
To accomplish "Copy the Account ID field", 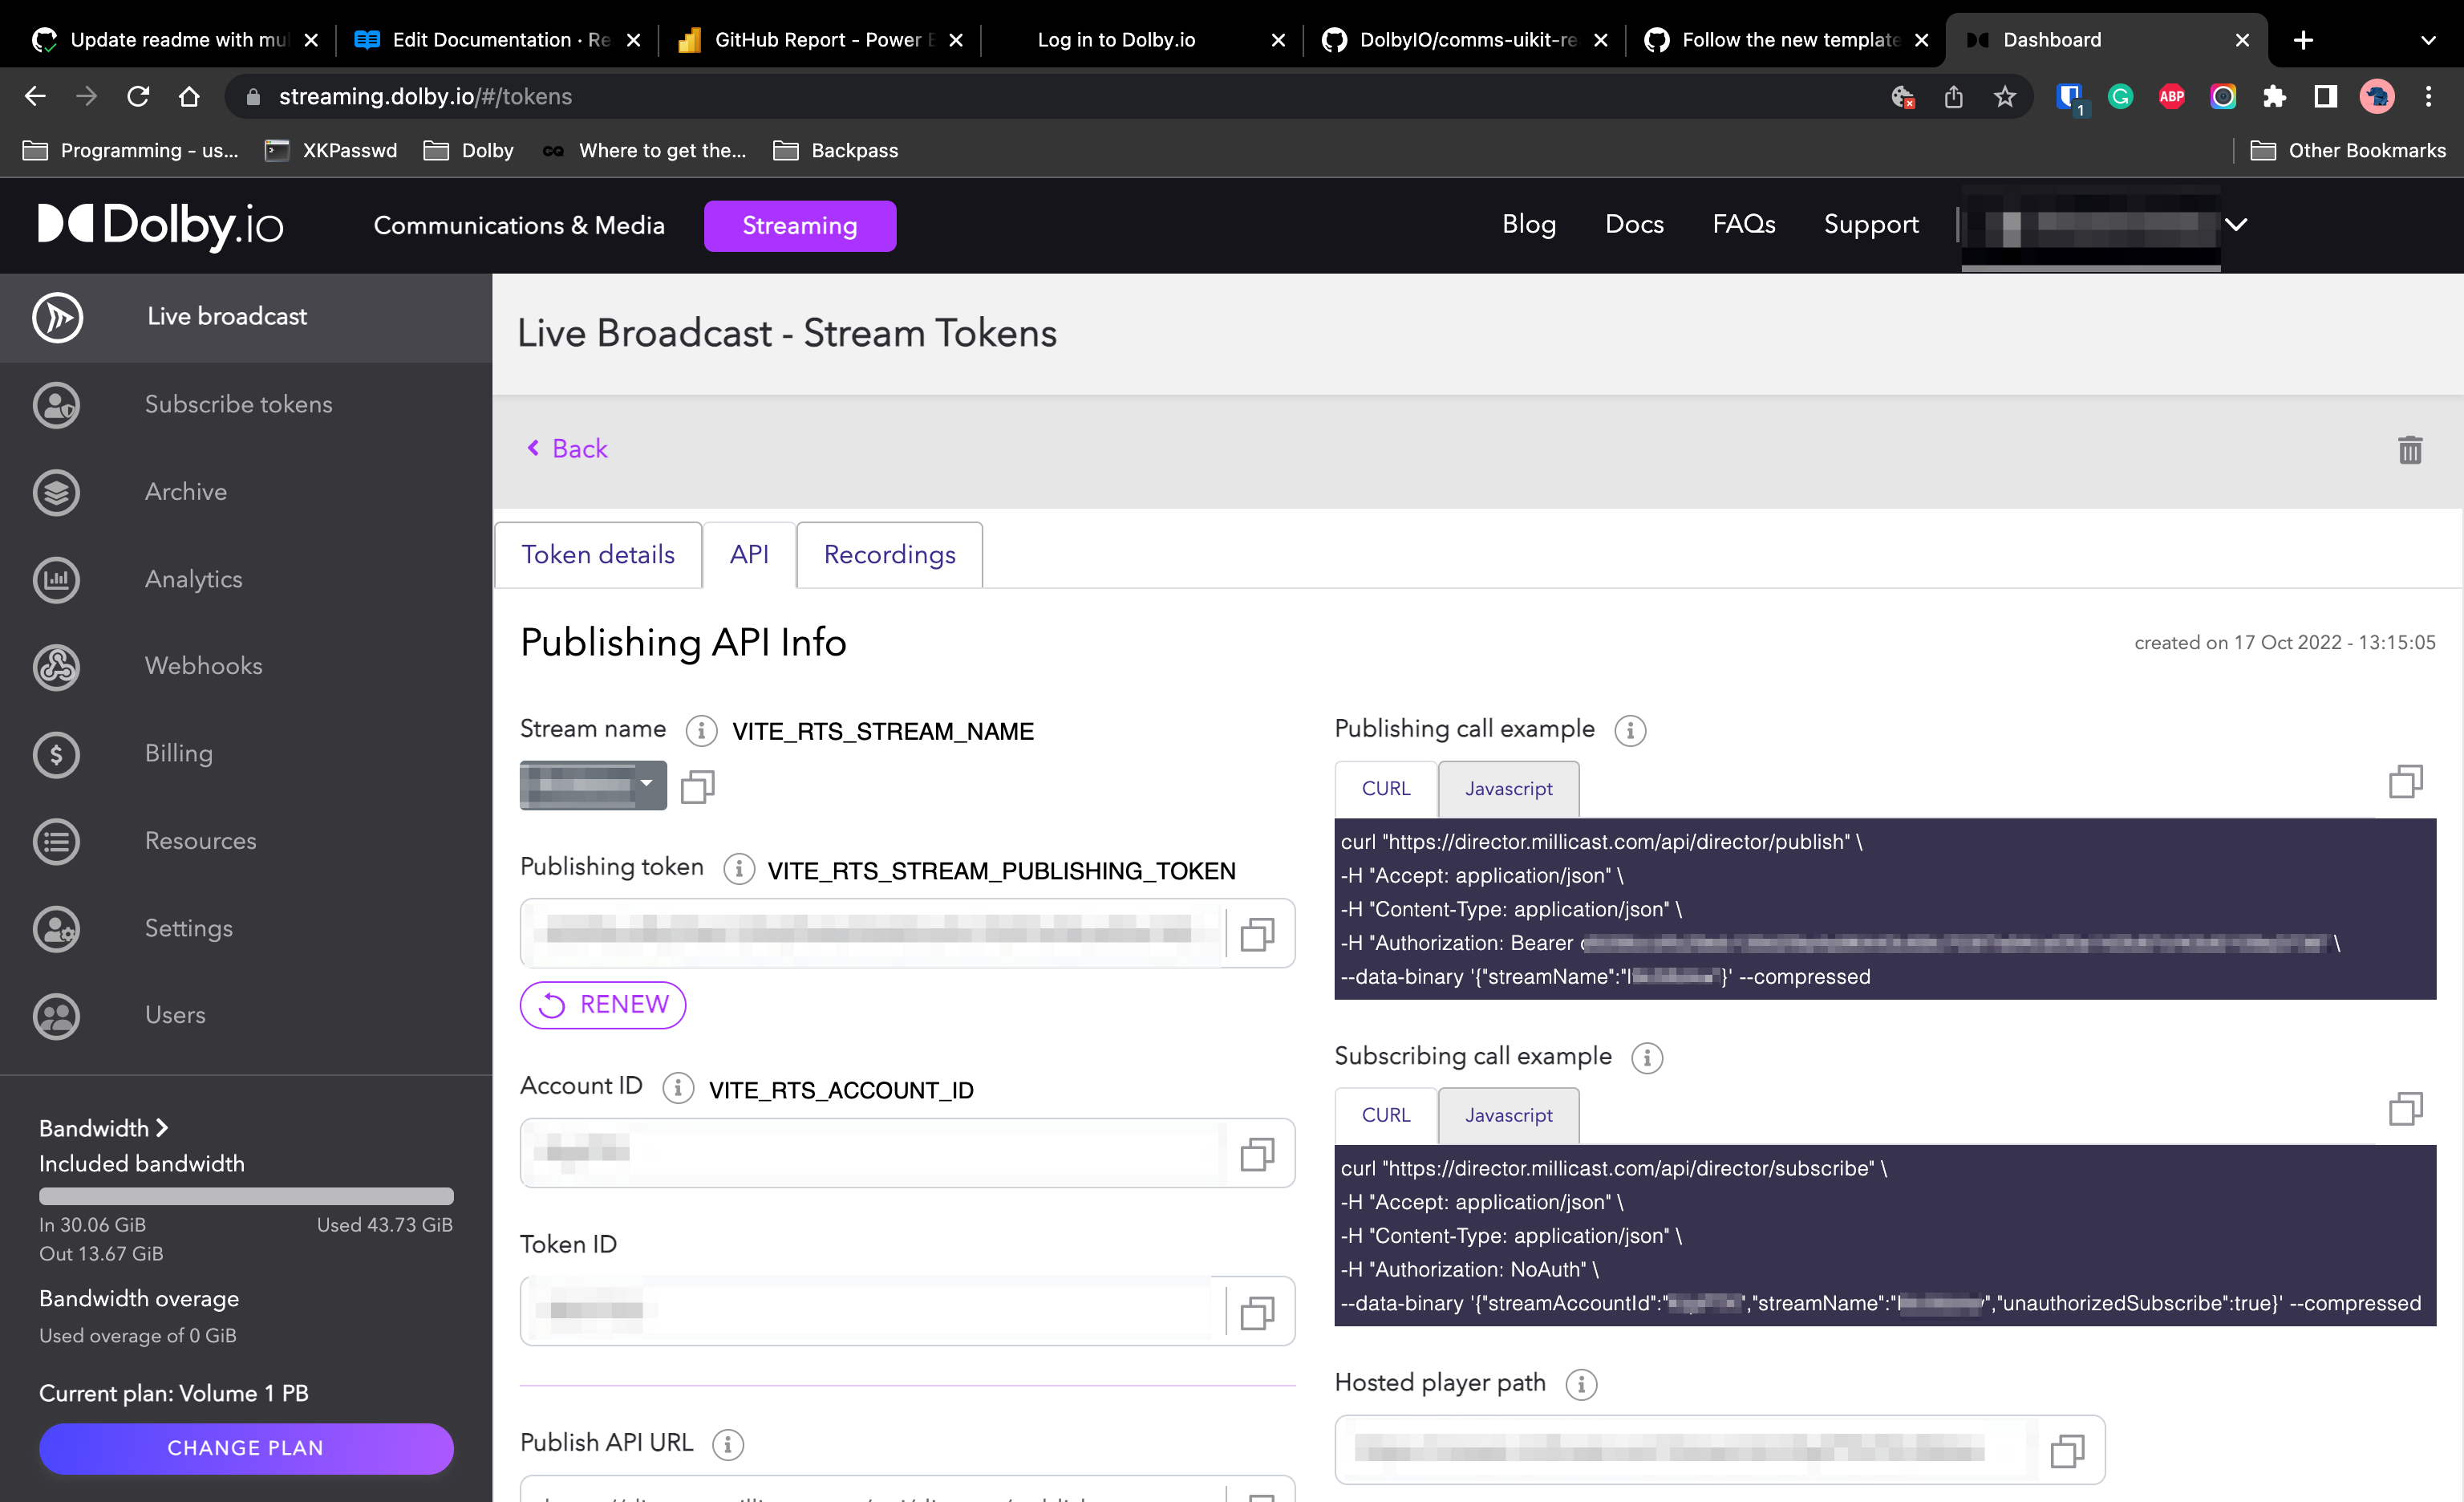I will [1257, 1154].
